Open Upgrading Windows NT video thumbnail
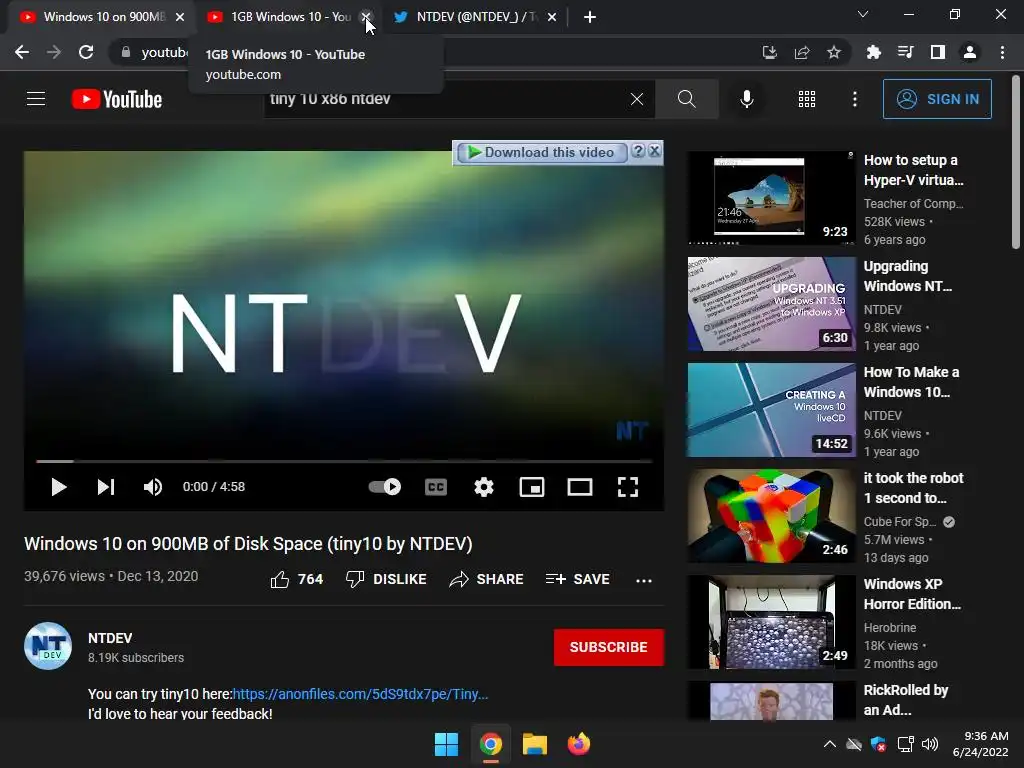The image size is (1024, 768). [x=771, y=304]
